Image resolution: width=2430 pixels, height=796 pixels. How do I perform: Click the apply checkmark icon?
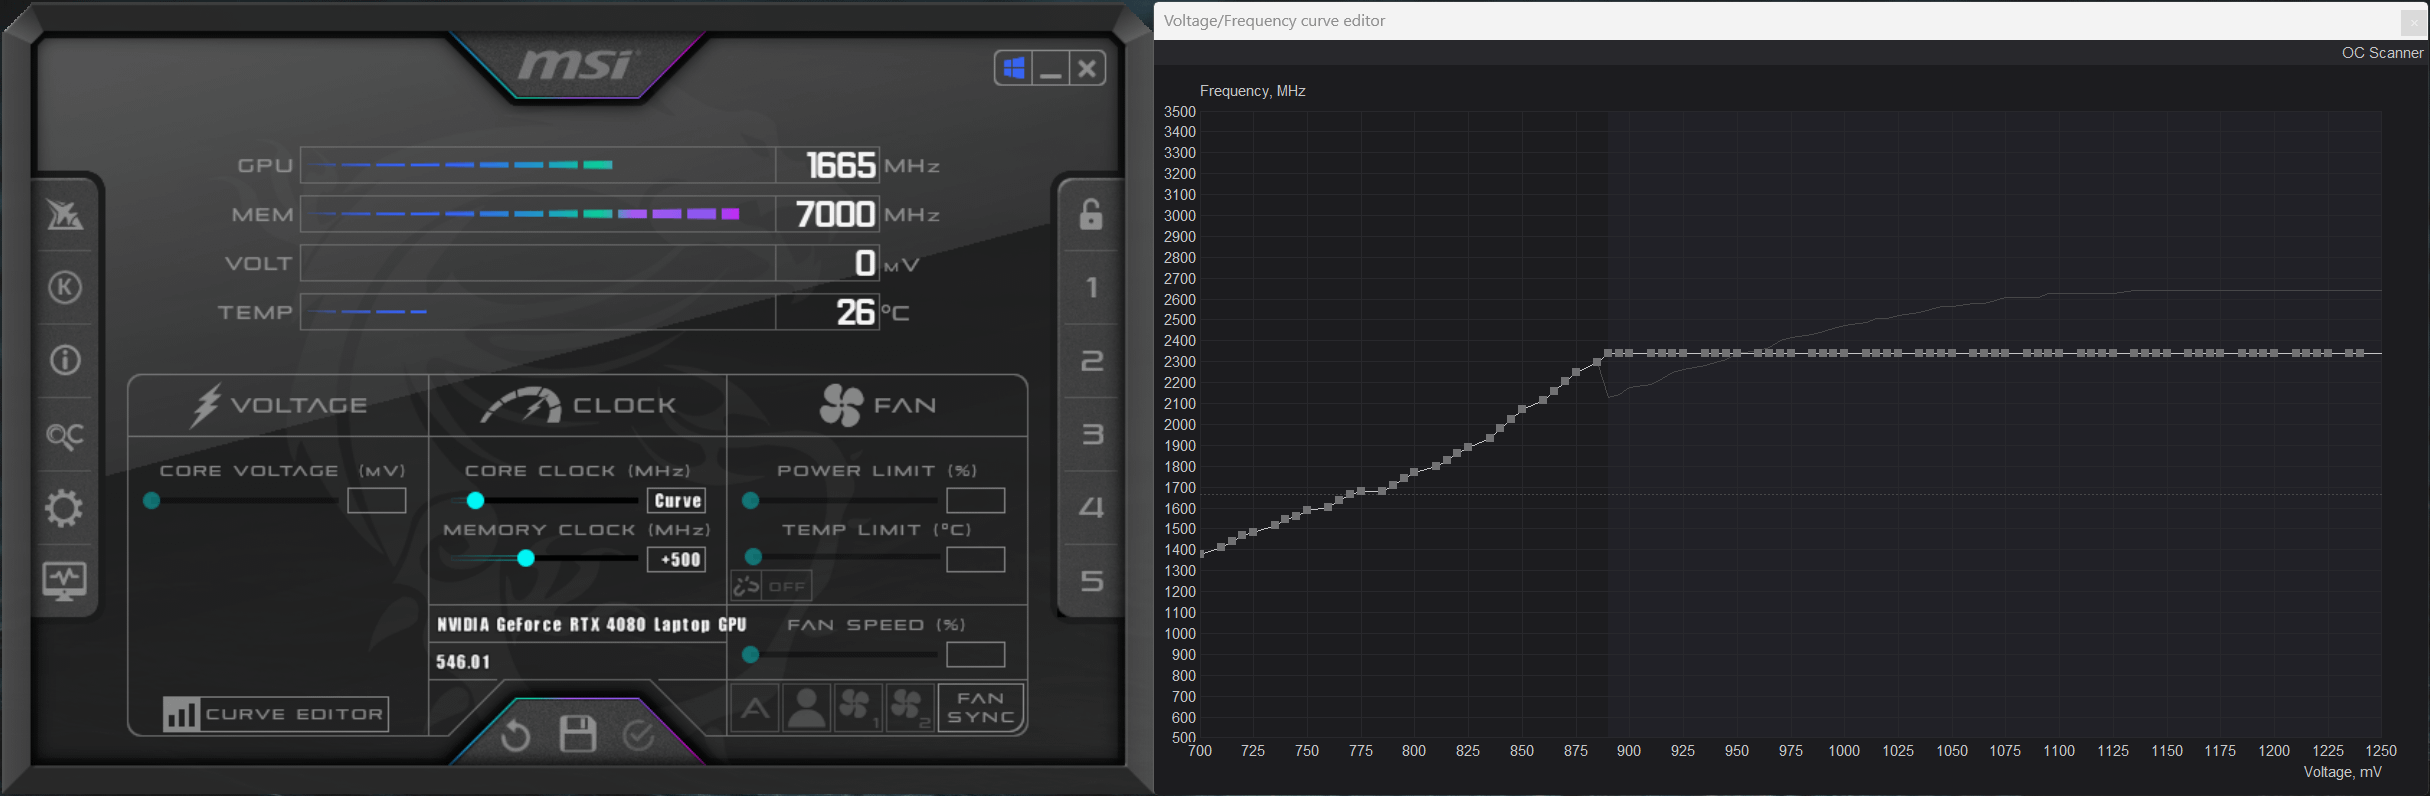[638, 736]
